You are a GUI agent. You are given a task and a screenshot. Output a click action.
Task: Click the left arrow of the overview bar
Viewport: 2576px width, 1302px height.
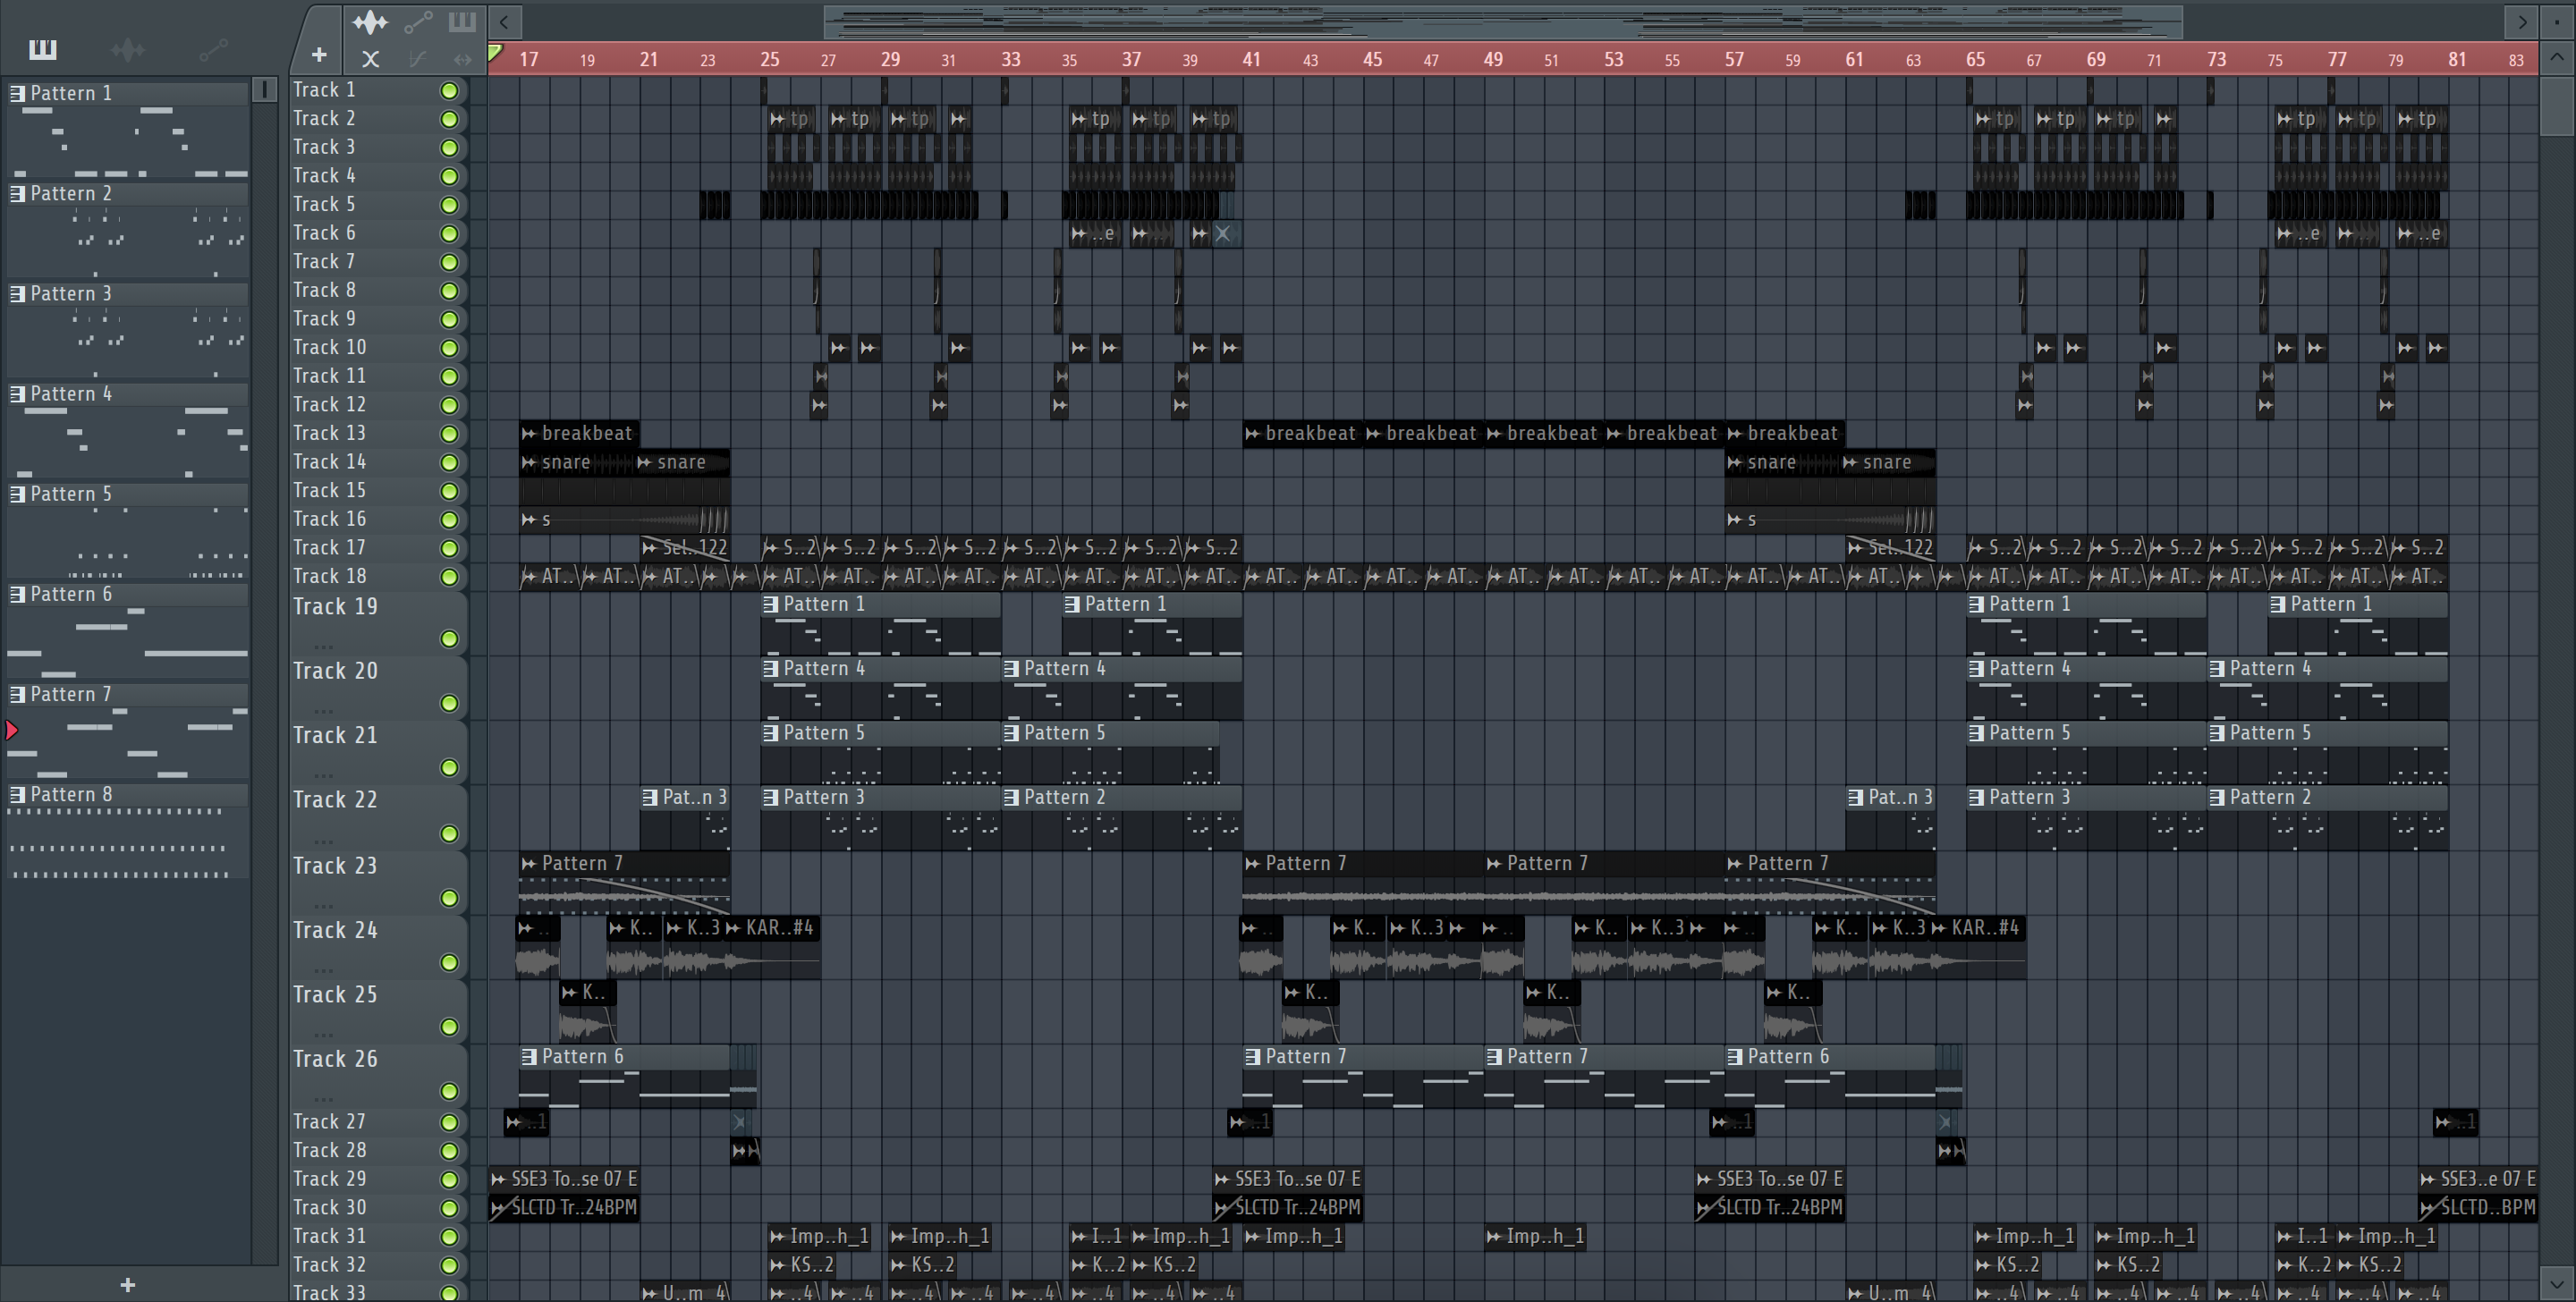505,21
